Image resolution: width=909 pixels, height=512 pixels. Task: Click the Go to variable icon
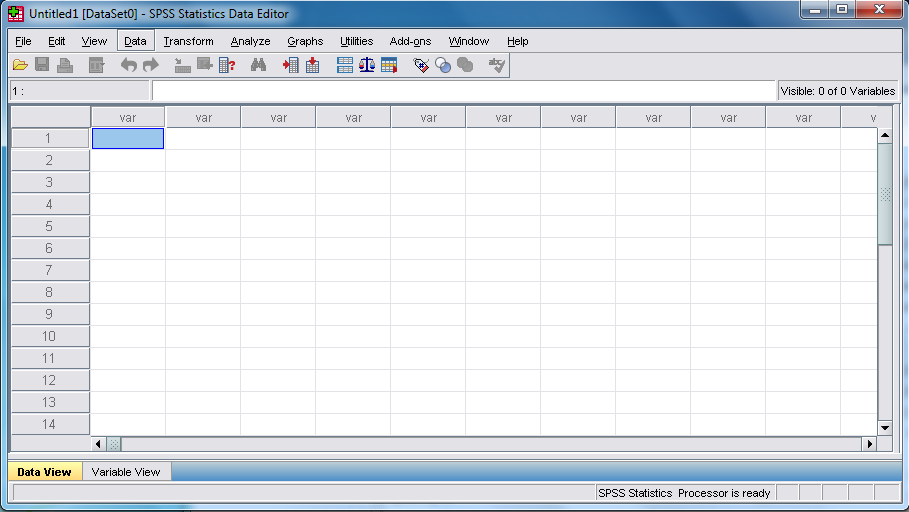[x=205, y=65]
